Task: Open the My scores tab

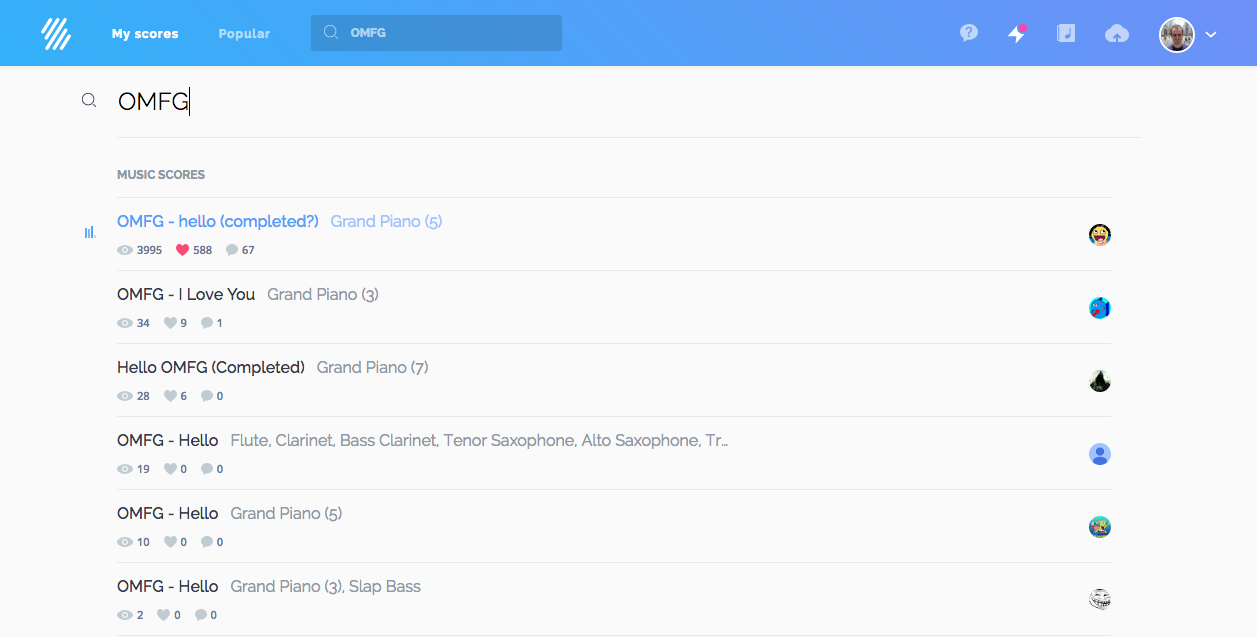Action: click(145, 33)
